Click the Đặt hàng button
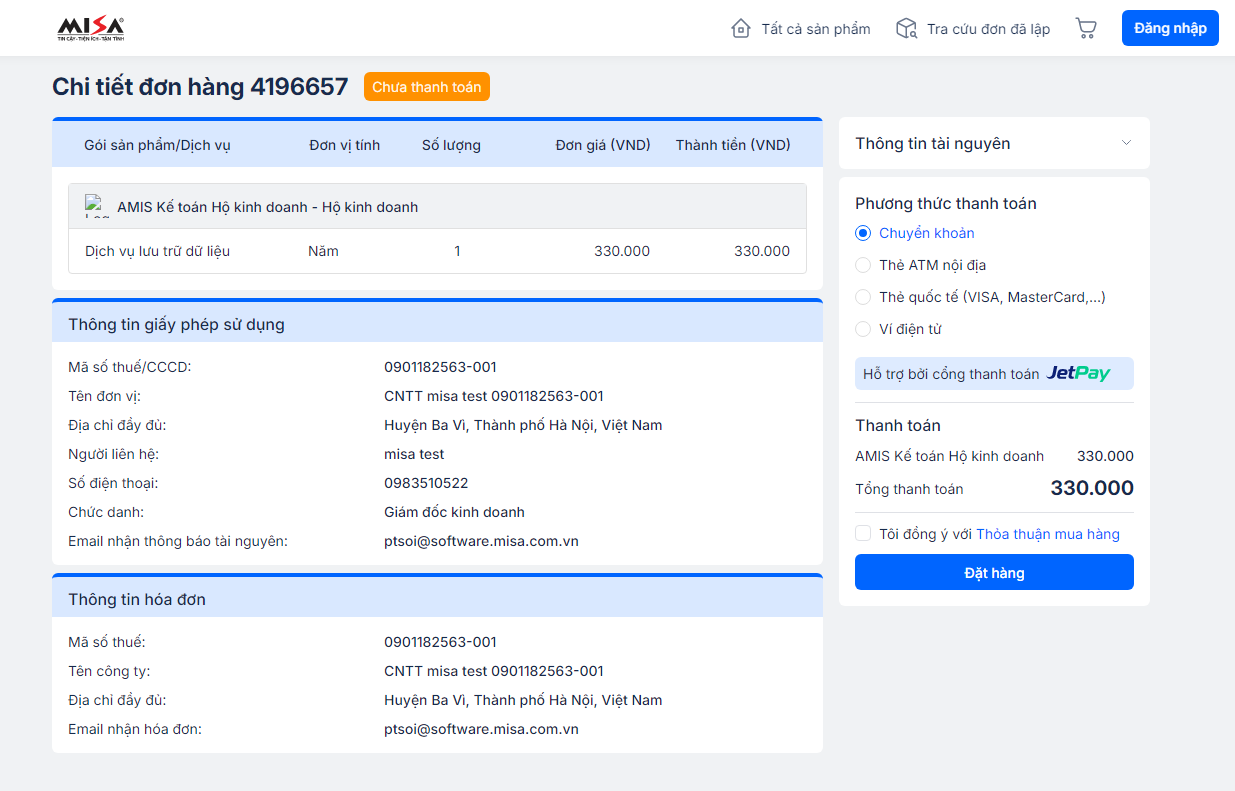1235x791 pixels. coord(994,572)
